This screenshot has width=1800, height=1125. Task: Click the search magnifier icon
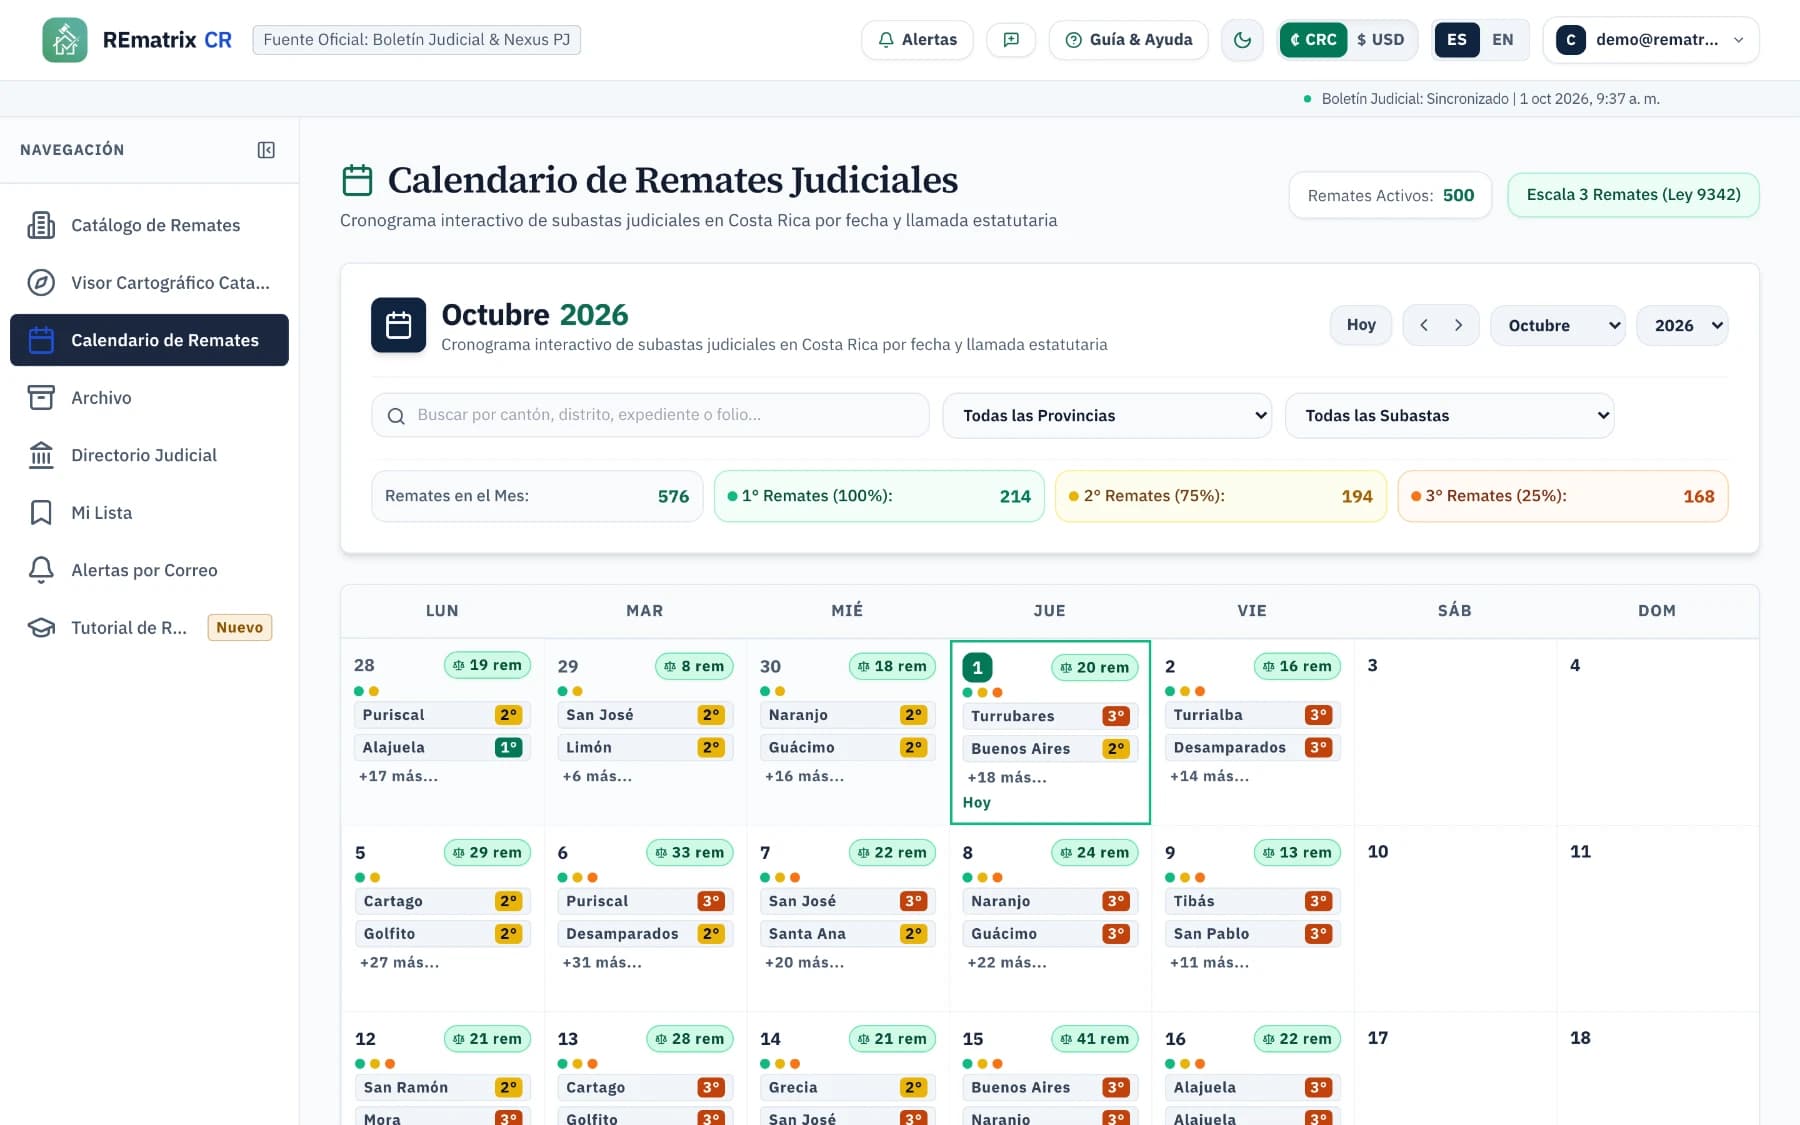396,416
